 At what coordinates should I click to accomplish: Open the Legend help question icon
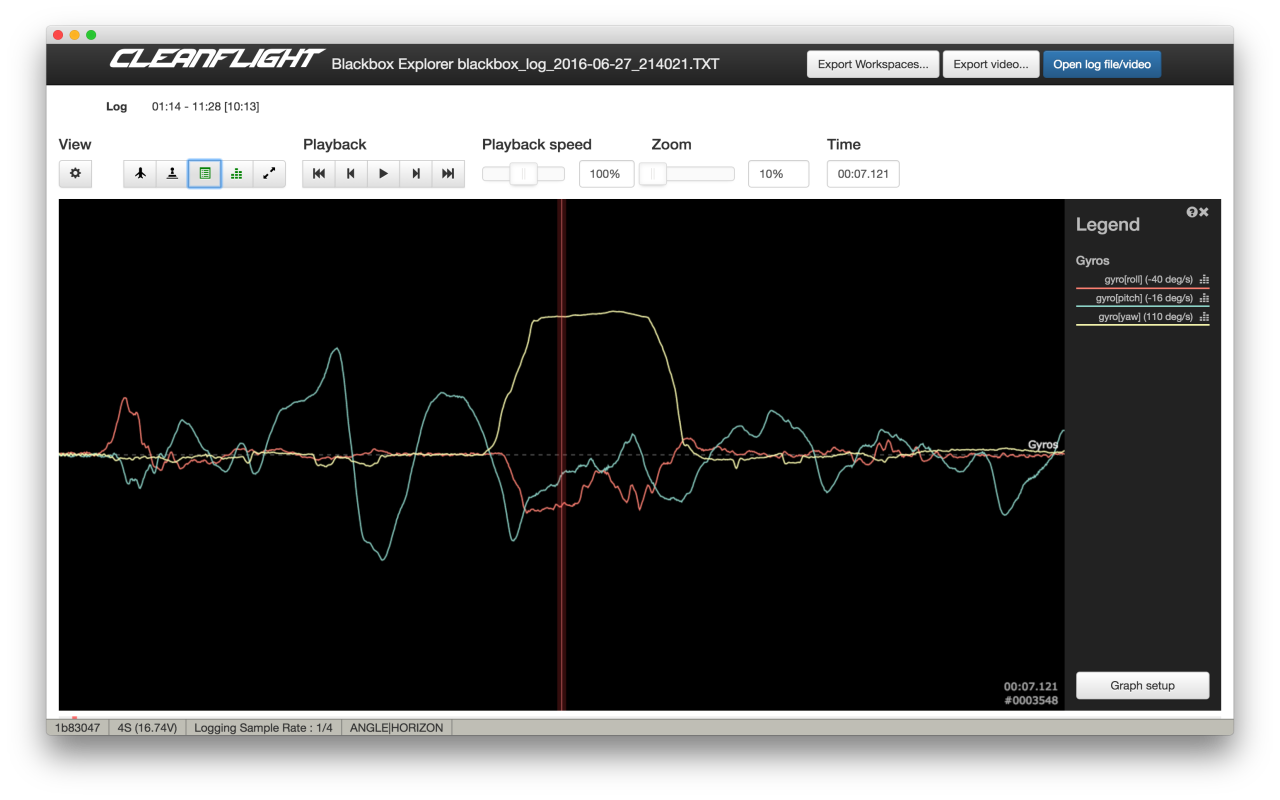pyautogui.click(x=1191, y=212)
